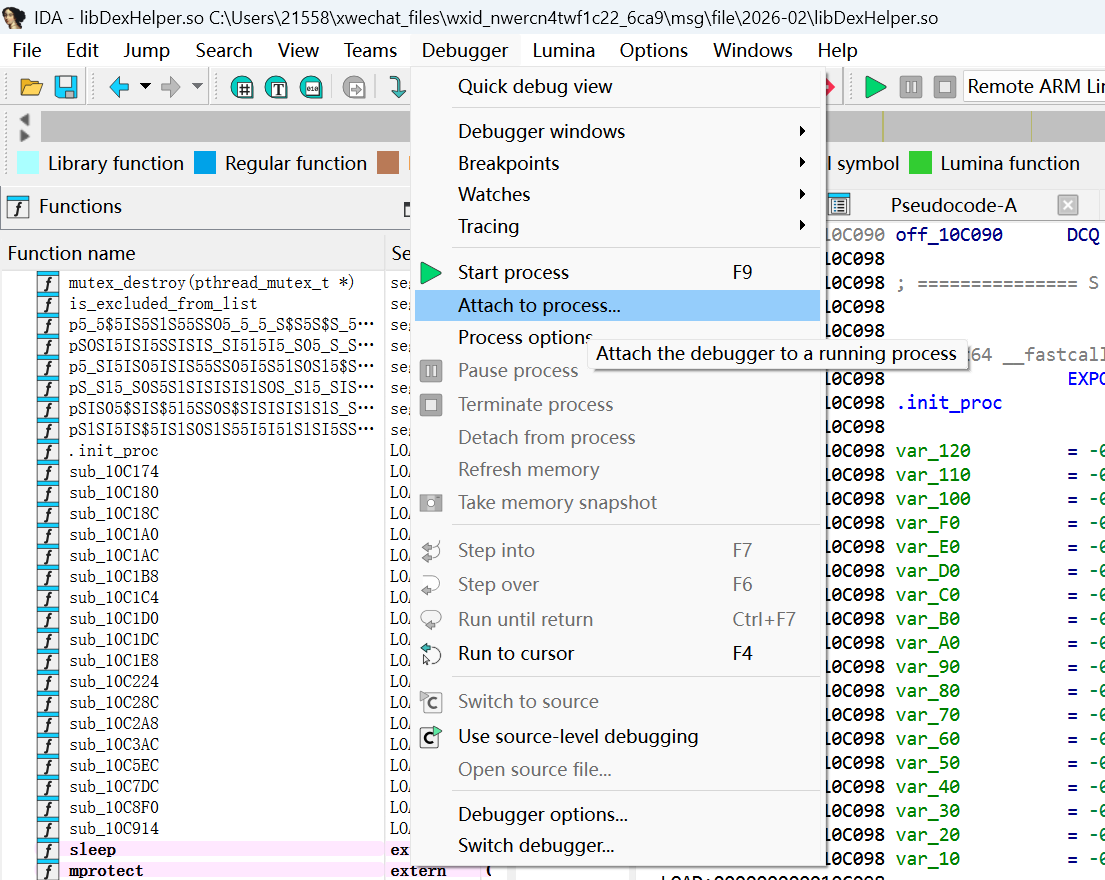
Task: Choose Run to cursor menu item
Action: coord(617,654)
